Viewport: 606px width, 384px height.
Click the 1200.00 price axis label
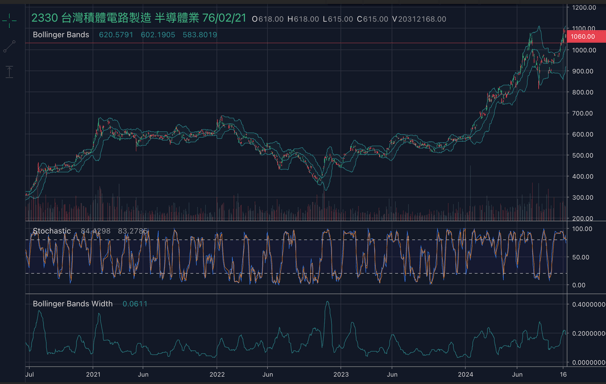[x=584, y=7]
